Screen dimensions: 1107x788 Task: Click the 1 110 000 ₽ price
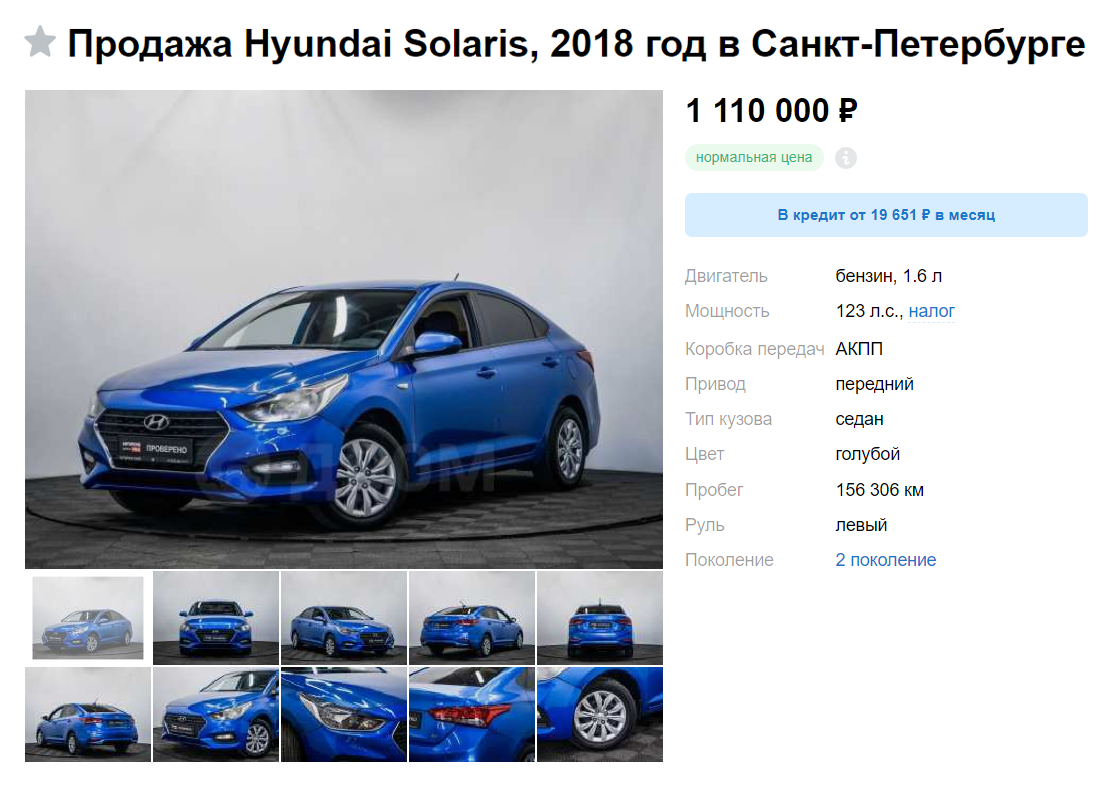(x=772, y=111)
